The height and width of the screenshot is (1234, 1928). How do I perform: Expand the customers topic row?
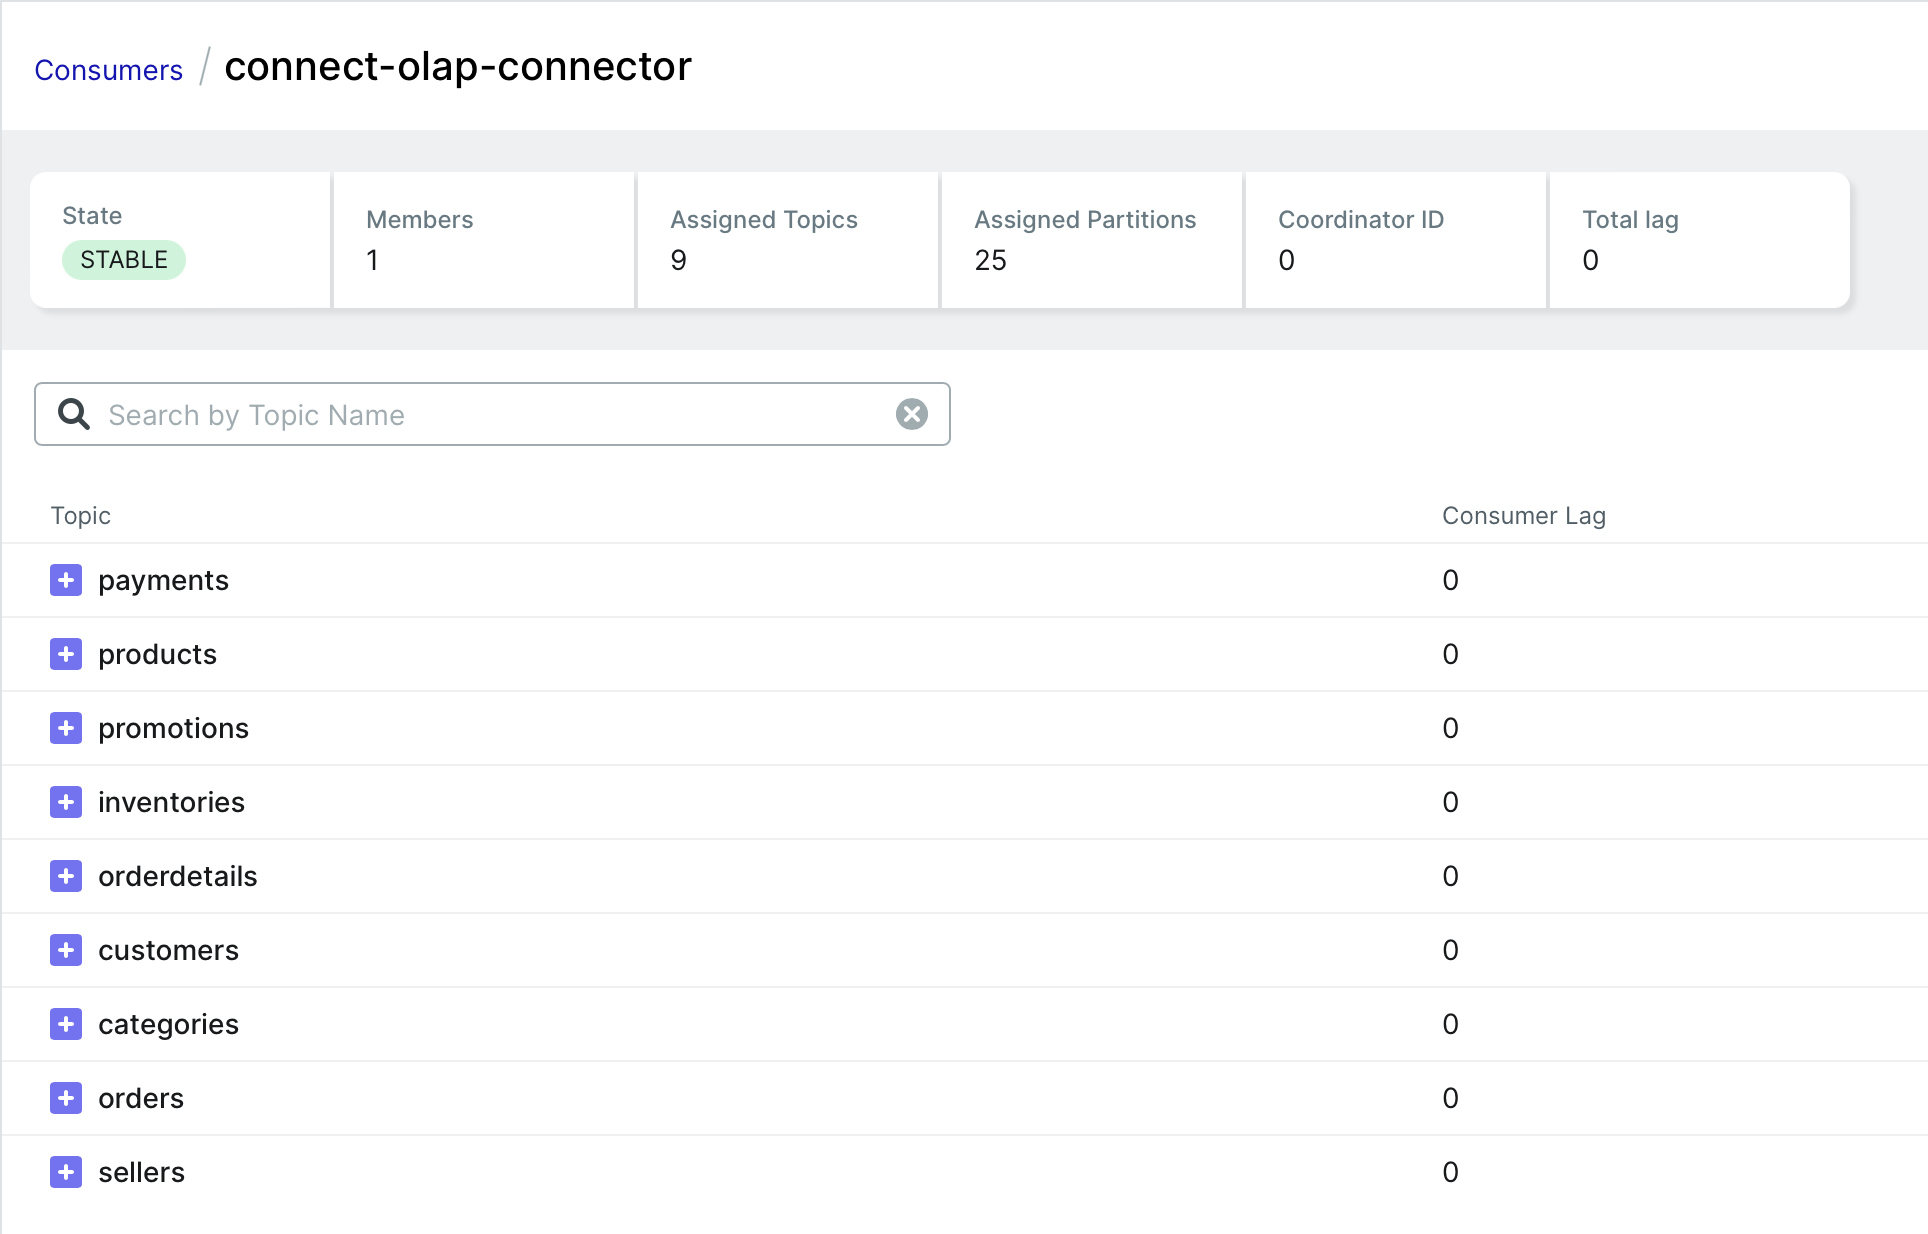pos(66,950)
